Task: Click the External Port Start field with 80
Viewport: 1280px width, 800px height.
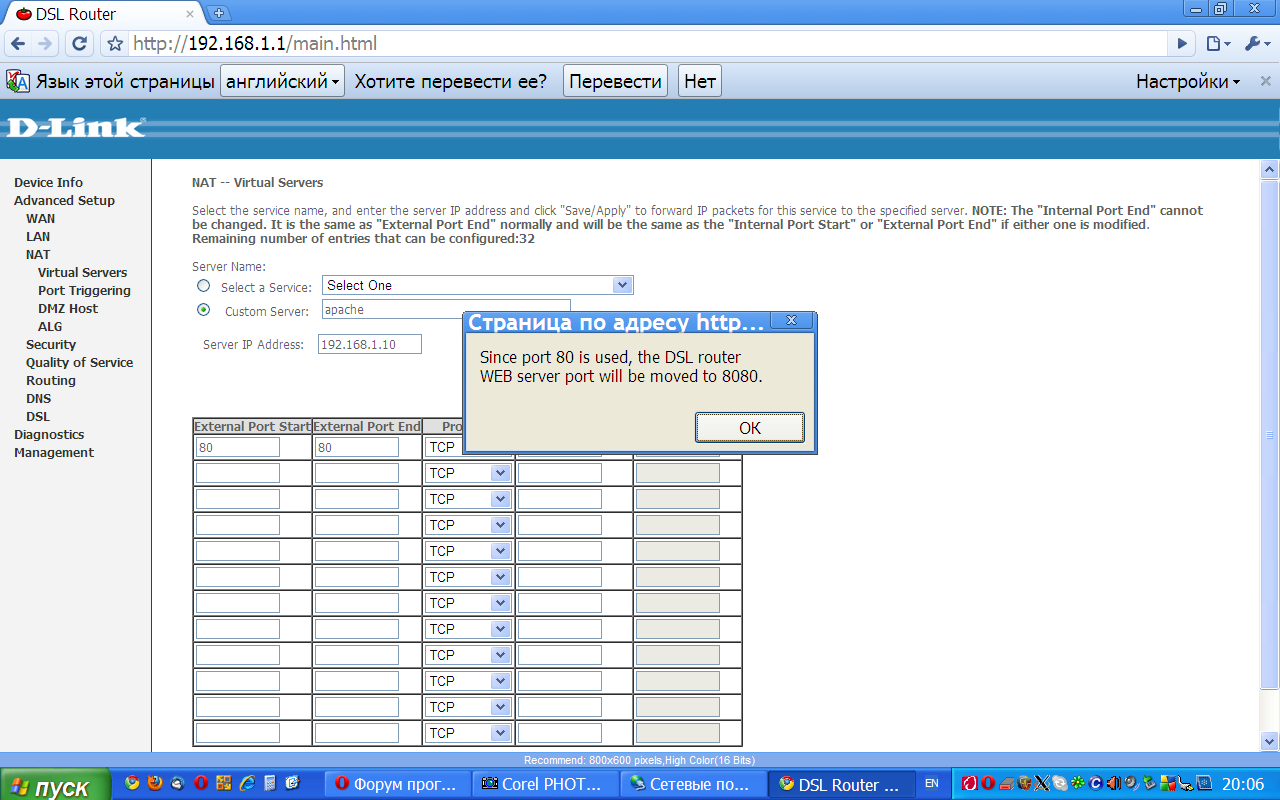Action: [x=238, y=448]
